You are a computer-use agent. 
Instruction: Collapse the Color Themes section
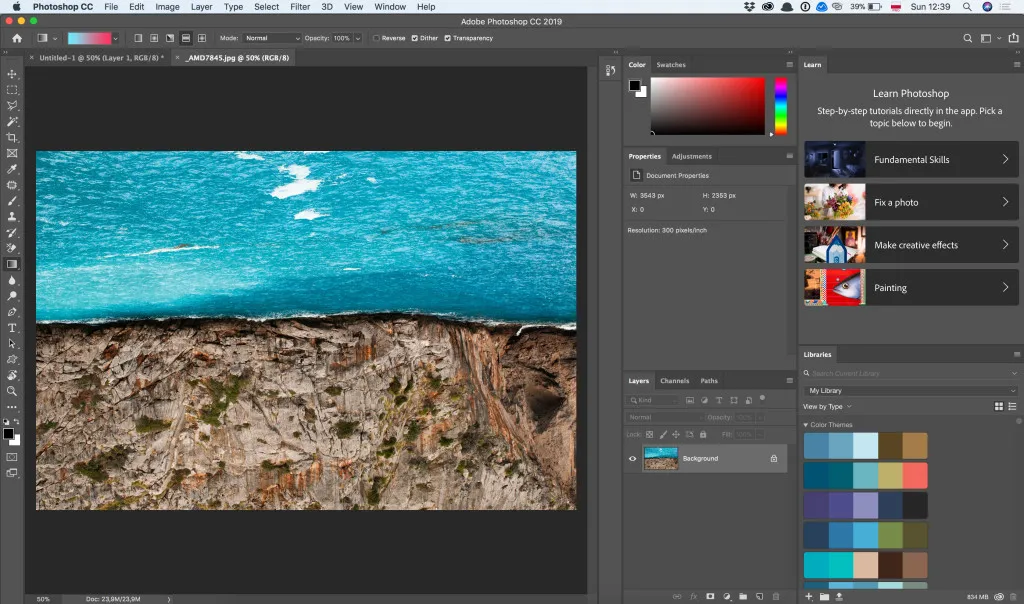click(806, 425)
